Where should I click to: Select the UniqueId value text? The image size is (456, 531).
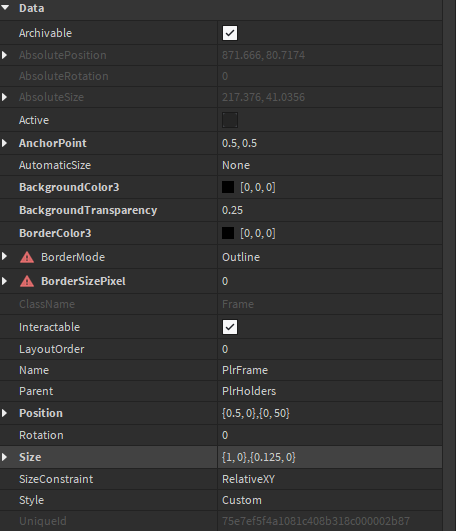pyautogui.click(x=316, y=521)
